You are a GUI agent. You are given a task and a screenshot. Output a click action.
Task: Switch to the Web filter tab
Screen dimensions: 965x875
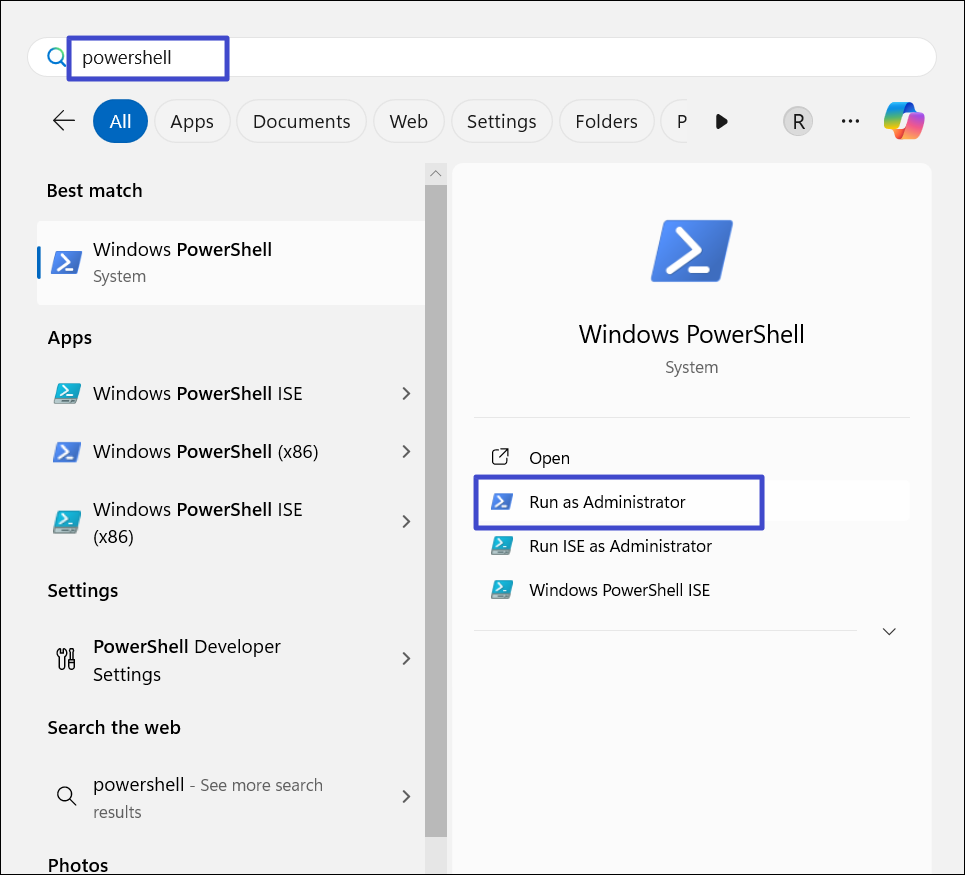408,121
